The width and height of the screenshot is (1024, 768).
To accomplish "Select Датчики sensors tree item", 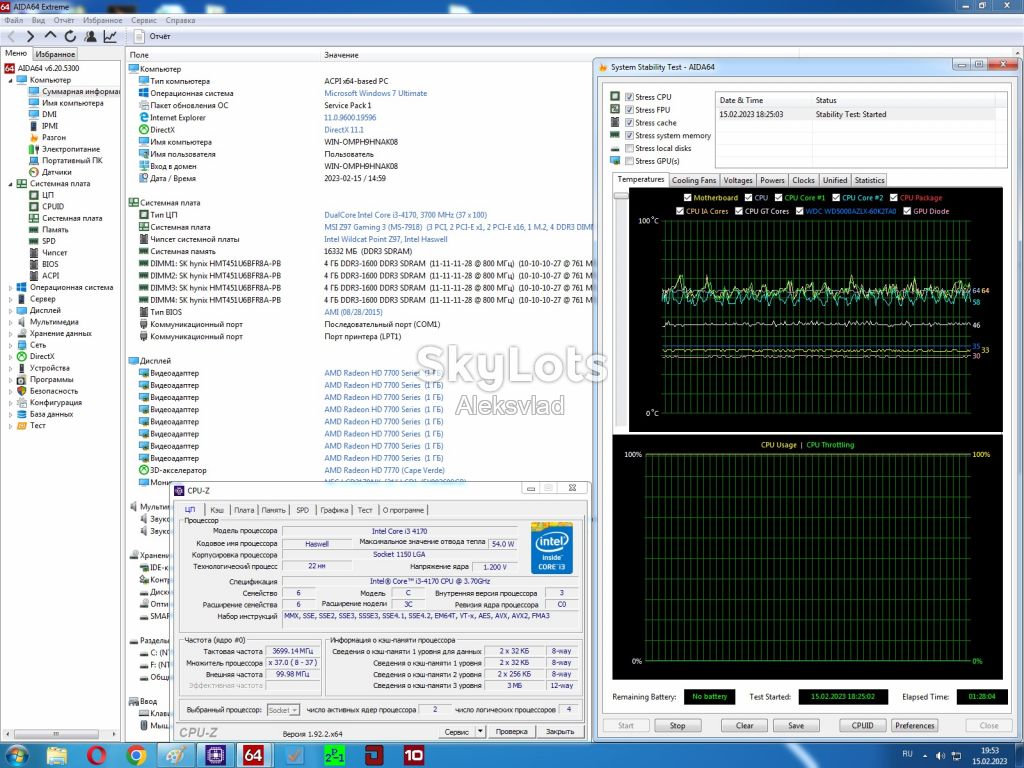I will (57, 172).
